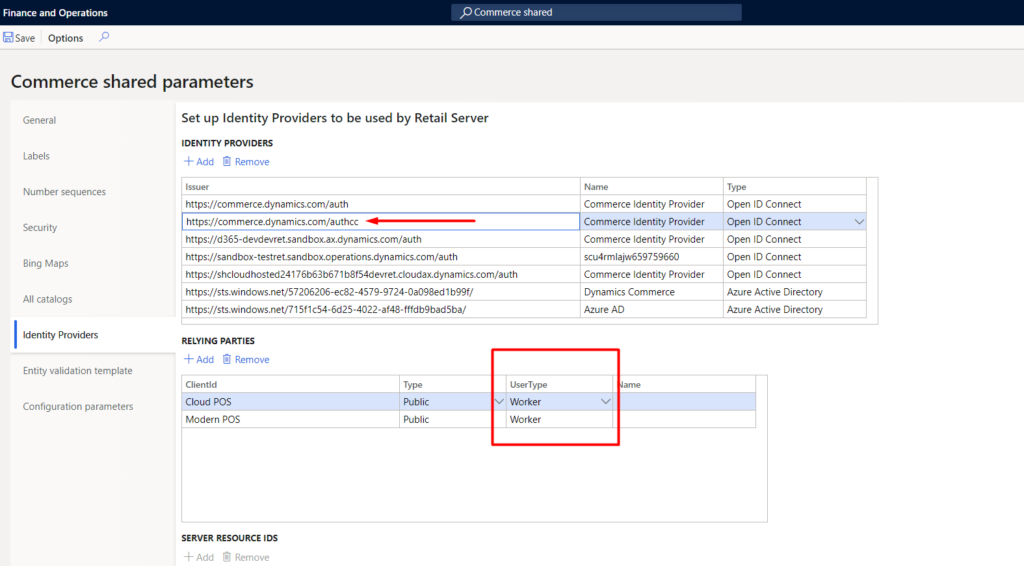Select the sandbox-testret operations issuer row
The height and width of the screenshot is (566, 1024).
(x=381, y=257)
